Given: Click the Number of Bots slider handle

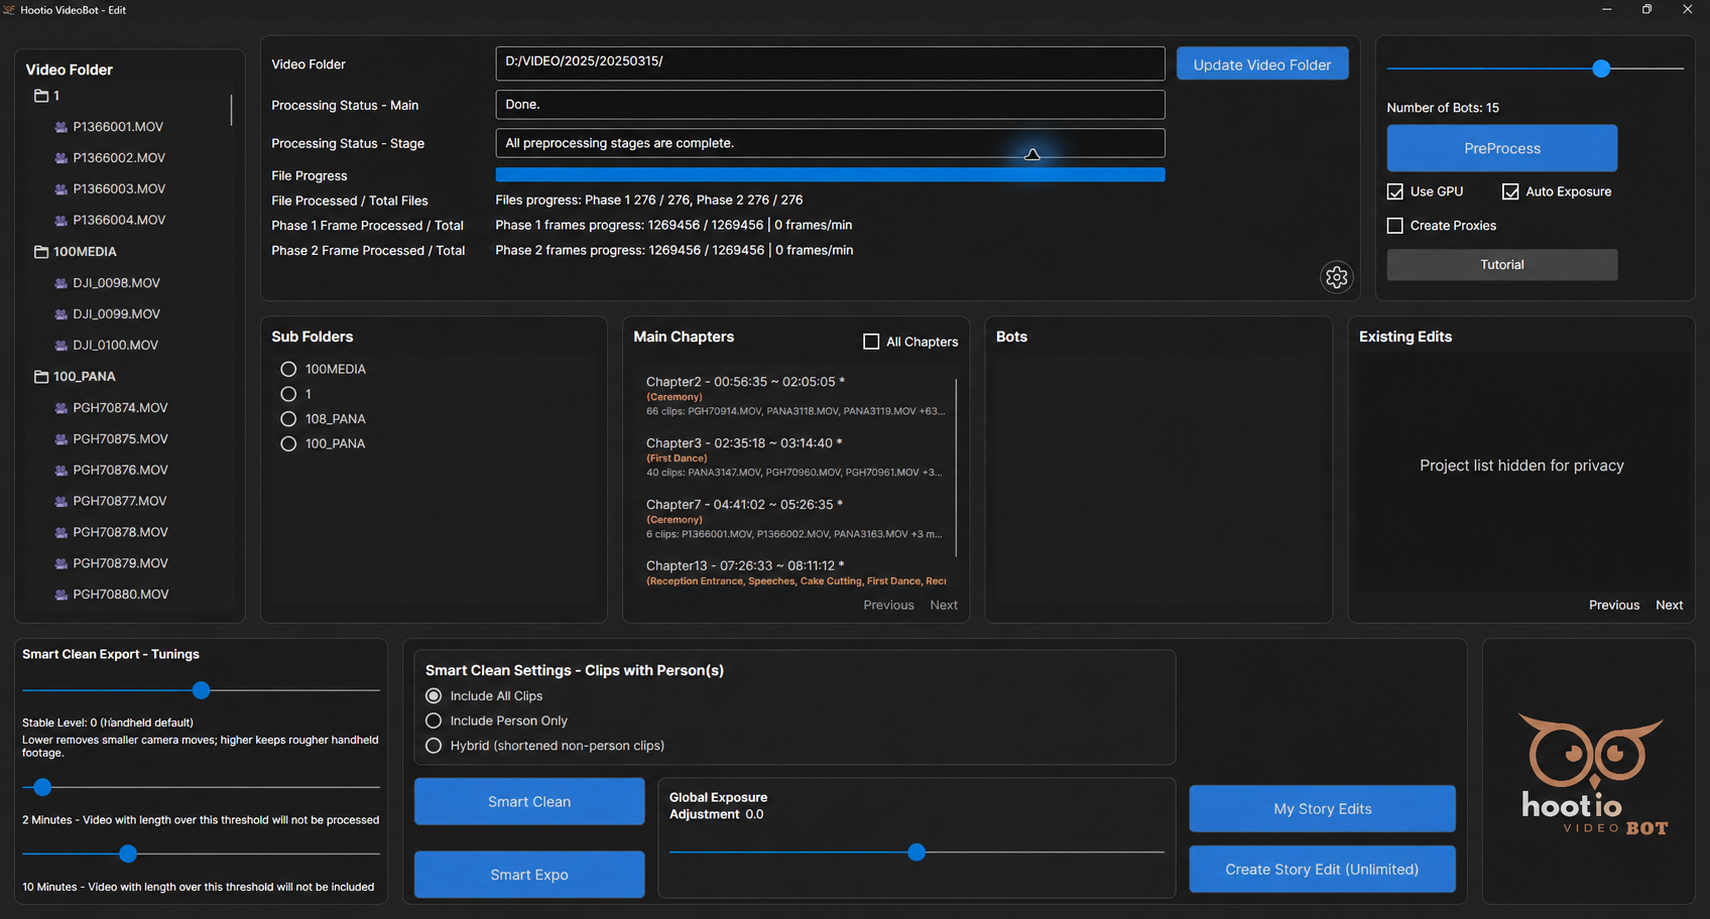Looking at the screenshot, I should point(1601,68).
